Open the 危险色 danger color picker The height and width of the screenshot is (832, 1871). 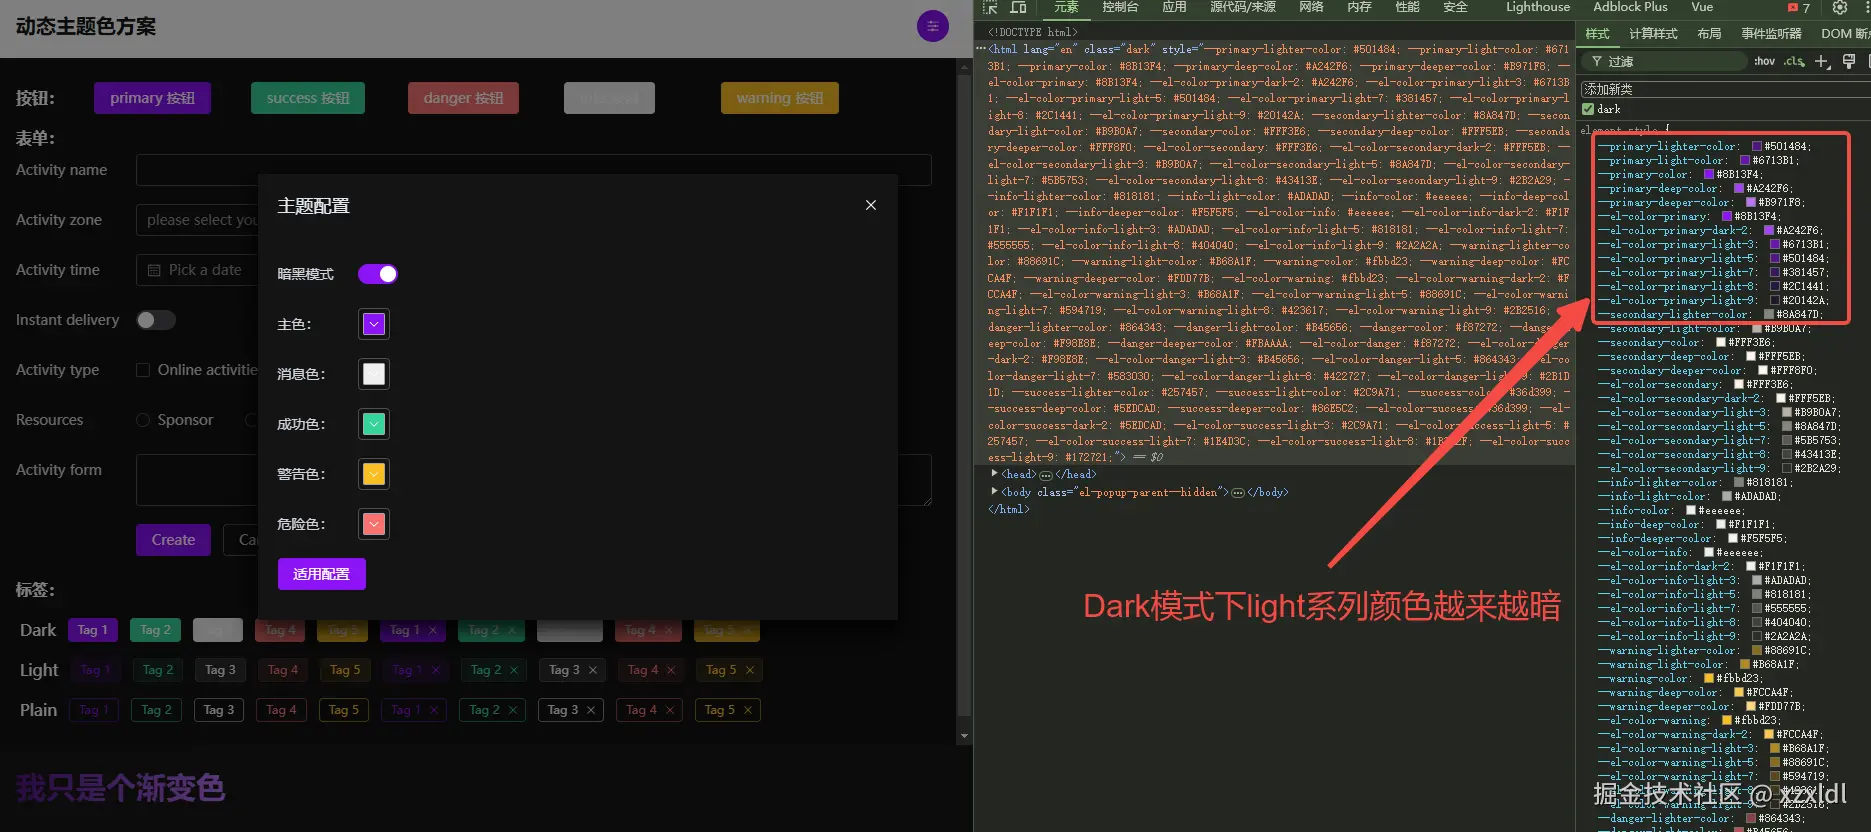(x=374, y=524)
